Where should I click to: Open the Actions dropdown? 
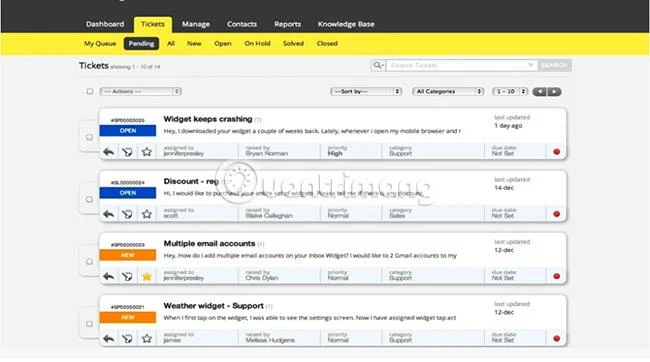141,91
